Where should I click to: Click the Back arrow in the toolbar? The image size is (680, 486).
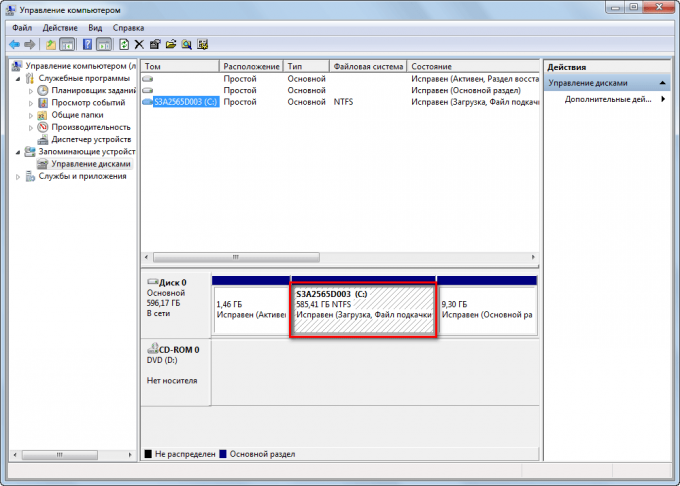click(14, 45)
